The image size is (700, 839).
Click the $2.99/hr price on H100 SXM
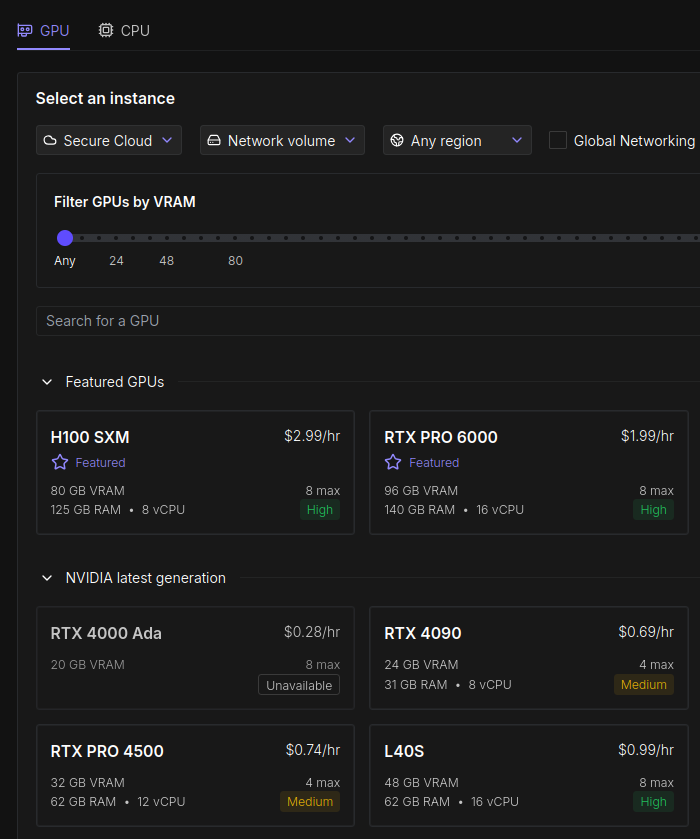coord(312,436)
